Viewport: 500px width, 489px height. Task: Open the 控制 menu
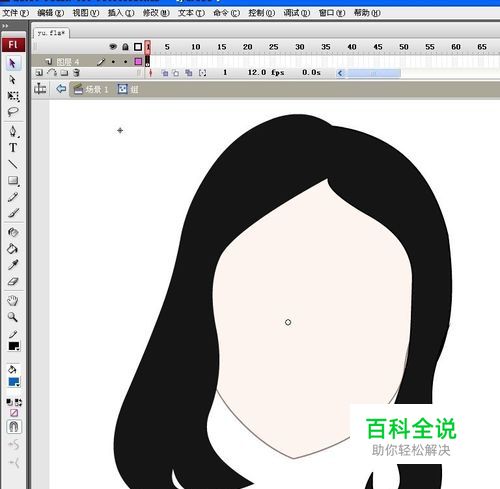pos(262,13)
